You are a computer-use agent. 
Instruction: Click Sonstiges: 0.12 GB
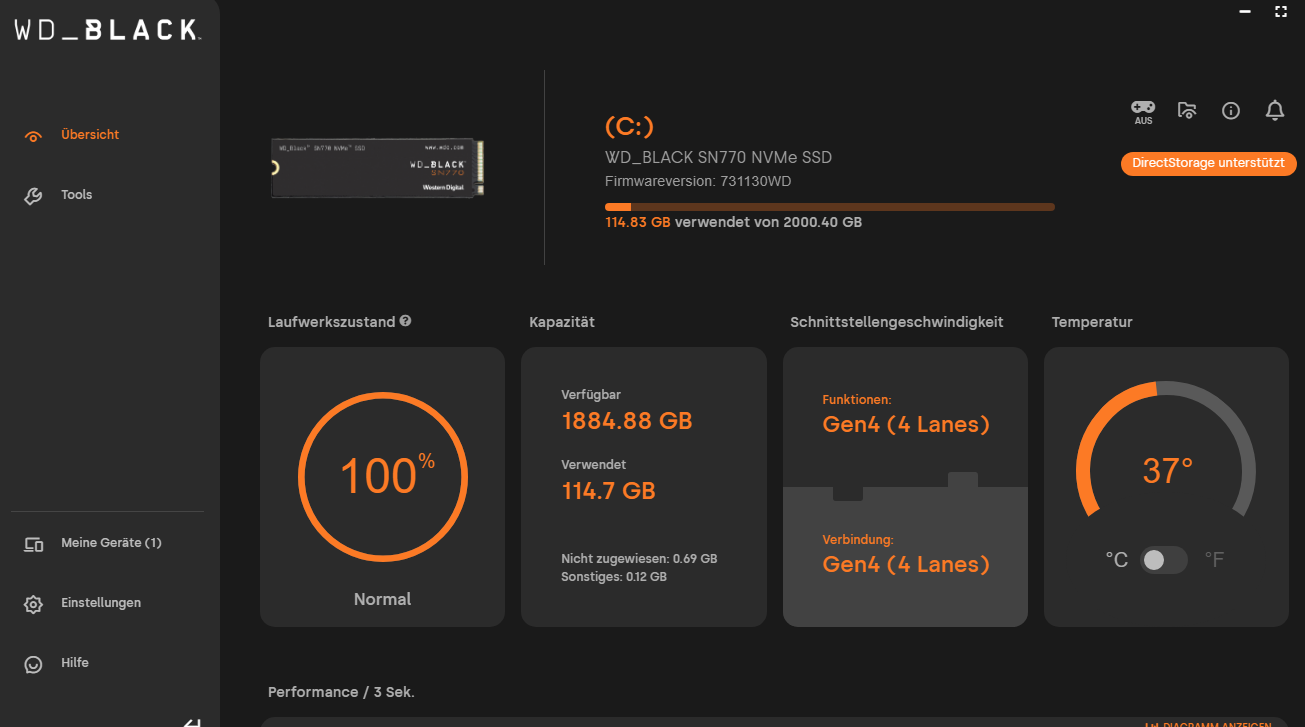(614, 577)
